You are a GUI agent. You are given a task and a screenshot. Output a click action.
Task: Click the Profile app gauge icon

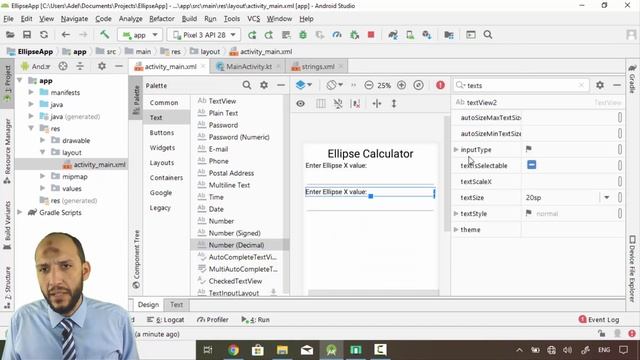[x=337, y=35]
